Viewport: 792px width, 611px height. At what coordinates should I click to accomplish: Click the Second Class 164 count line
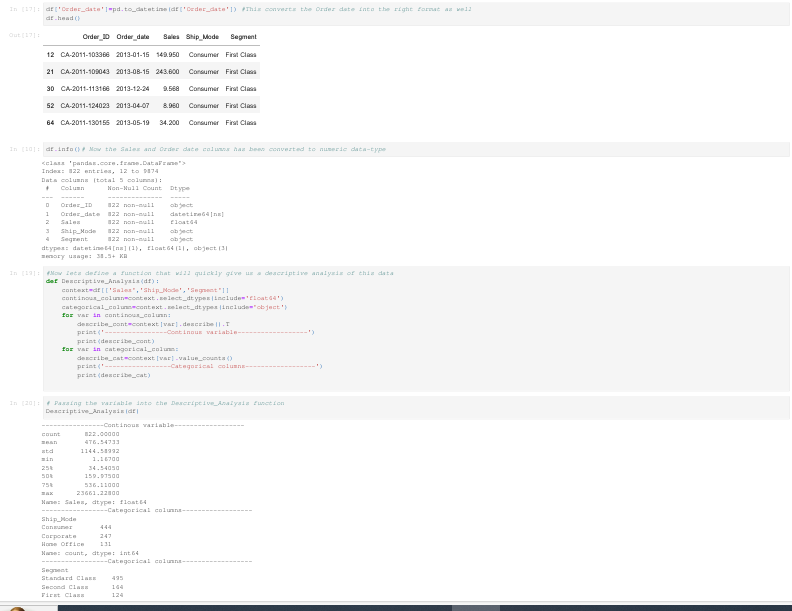pos(82,587)
